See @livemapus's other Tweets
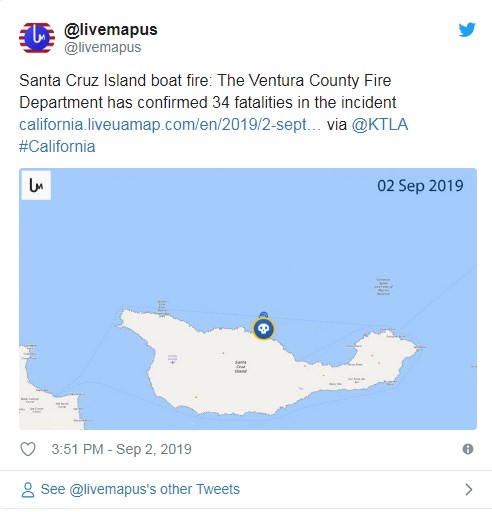492x512 pixels. (140, 489)
